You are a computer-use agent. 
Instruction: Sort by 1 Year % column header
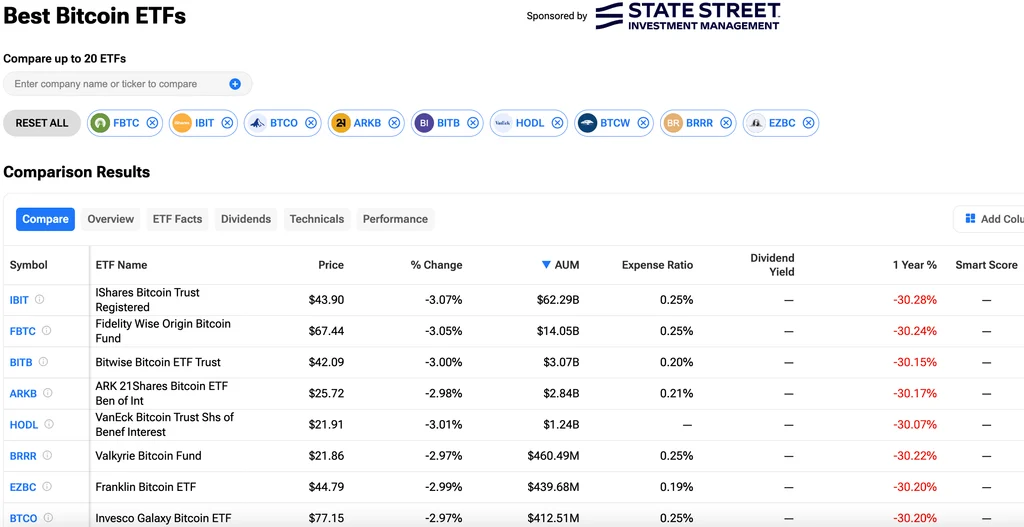tap(915, 264)
